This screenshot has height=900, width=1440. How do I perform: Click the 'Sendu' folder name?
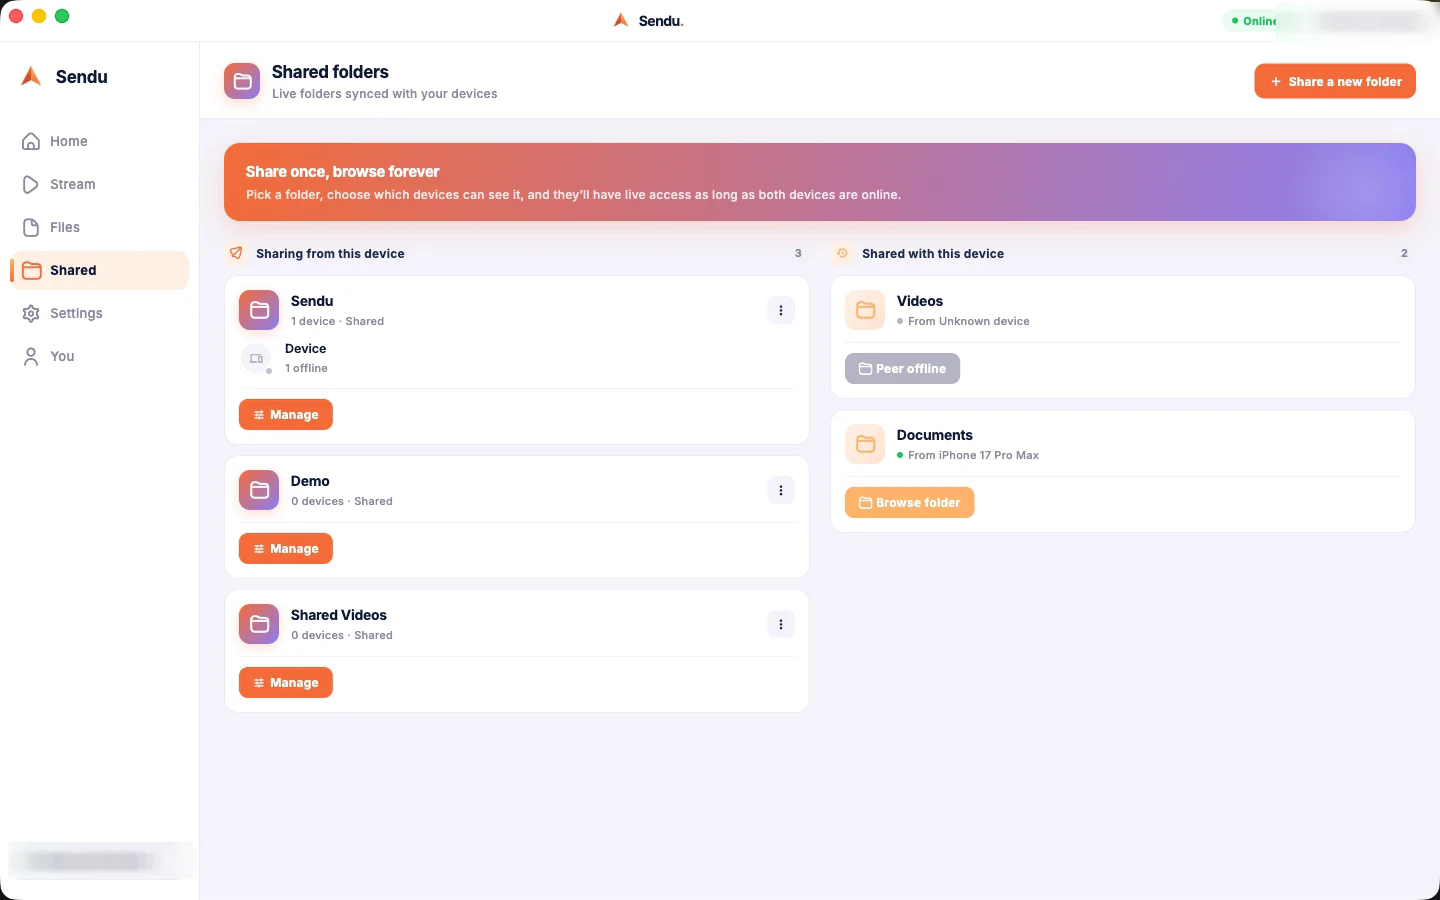[x=312, y=301]
